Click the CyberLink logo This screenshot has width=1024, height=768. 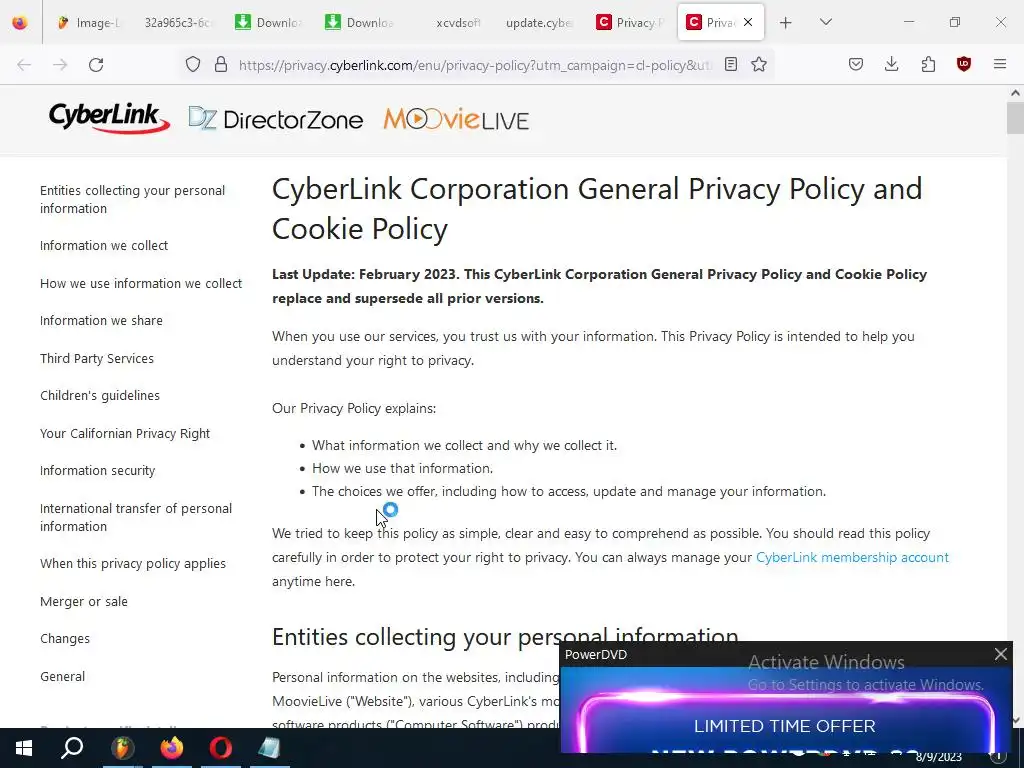(109, 118)
